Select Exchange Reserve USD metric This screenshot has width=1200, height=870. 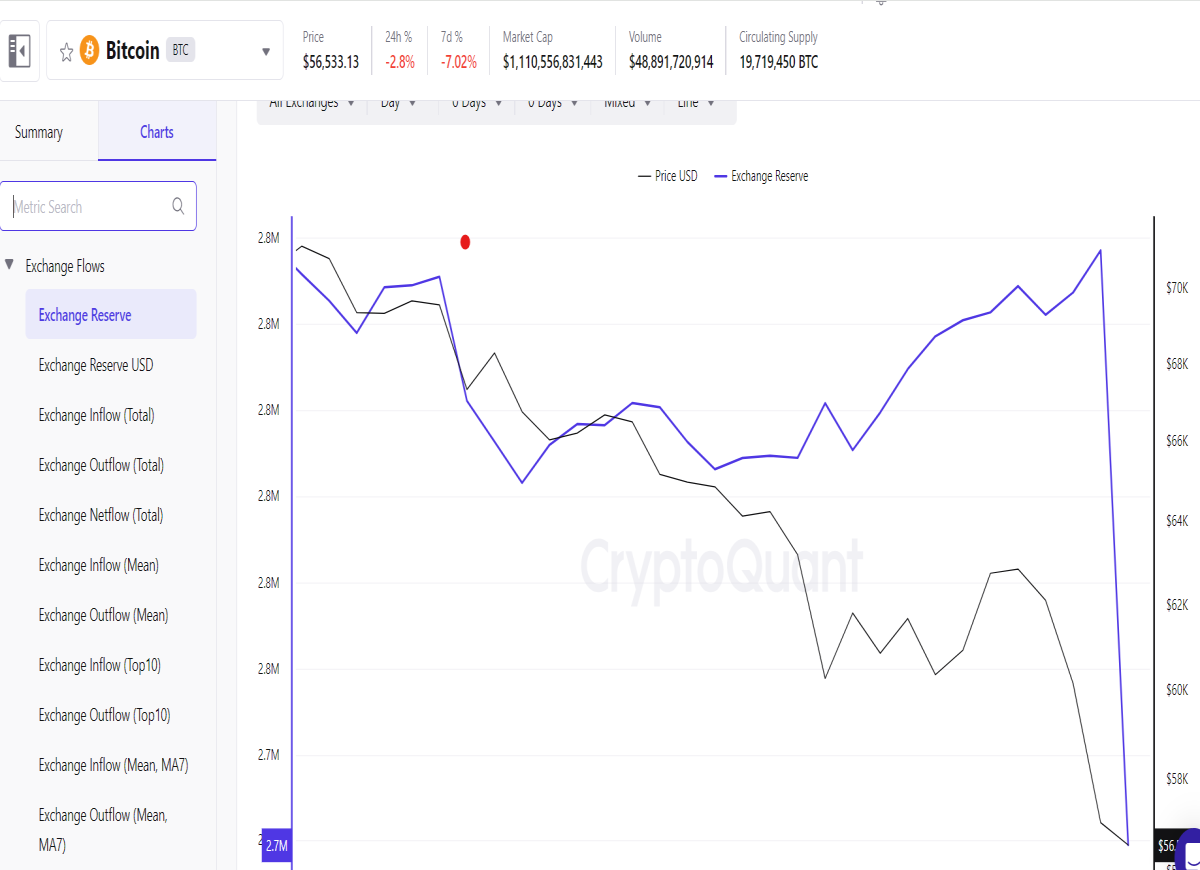96,365
